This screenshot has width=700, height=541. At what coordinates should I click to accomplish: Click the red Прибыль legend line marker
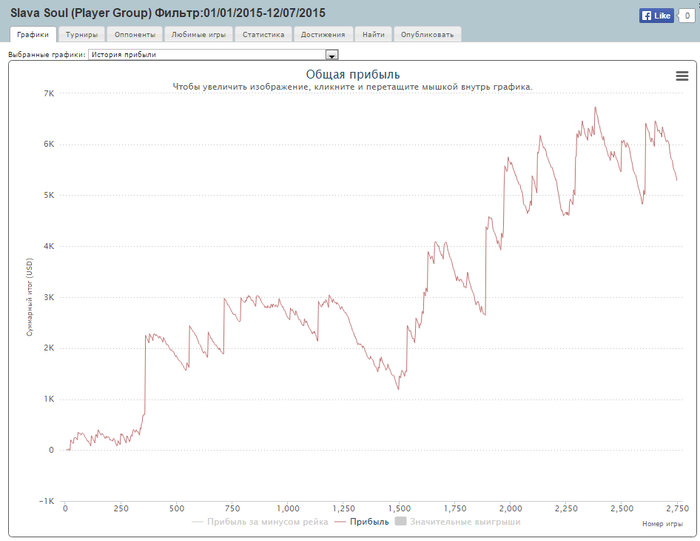pyautogui.click(x=340, y=522)
